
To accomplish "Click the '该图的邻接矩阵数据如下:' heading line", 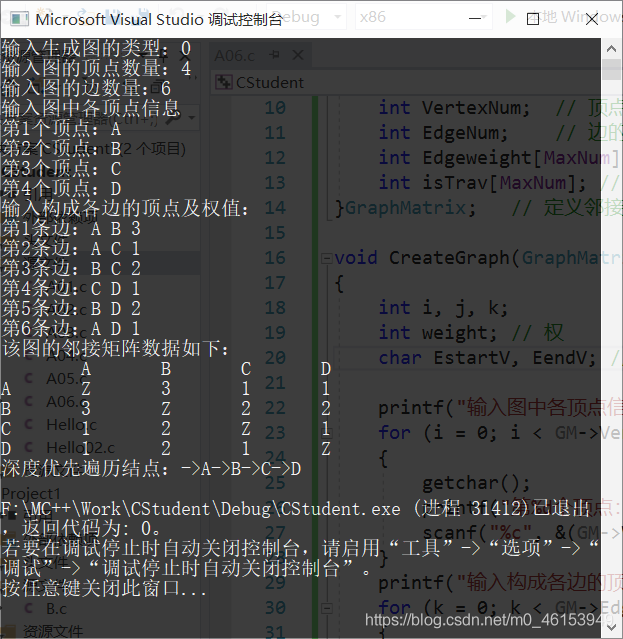I will point(115,349).
